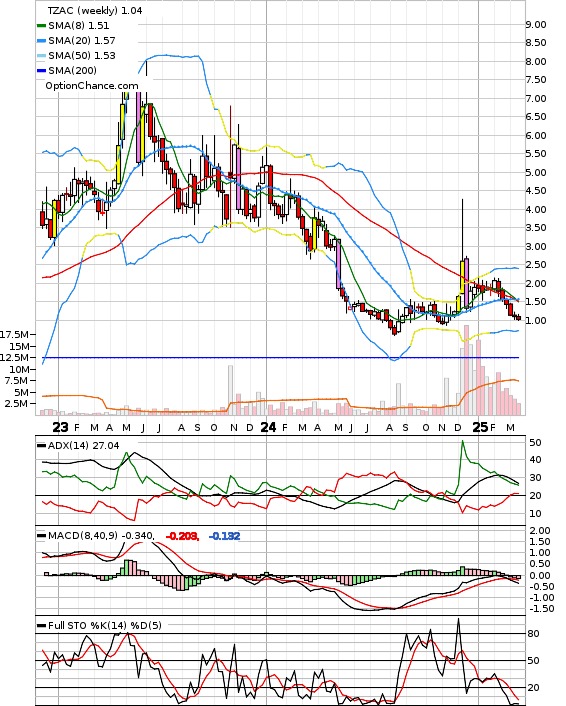Click the red -0.203 MACD signal value
This screenshot has height=706, width=566.
click(182, 536)
